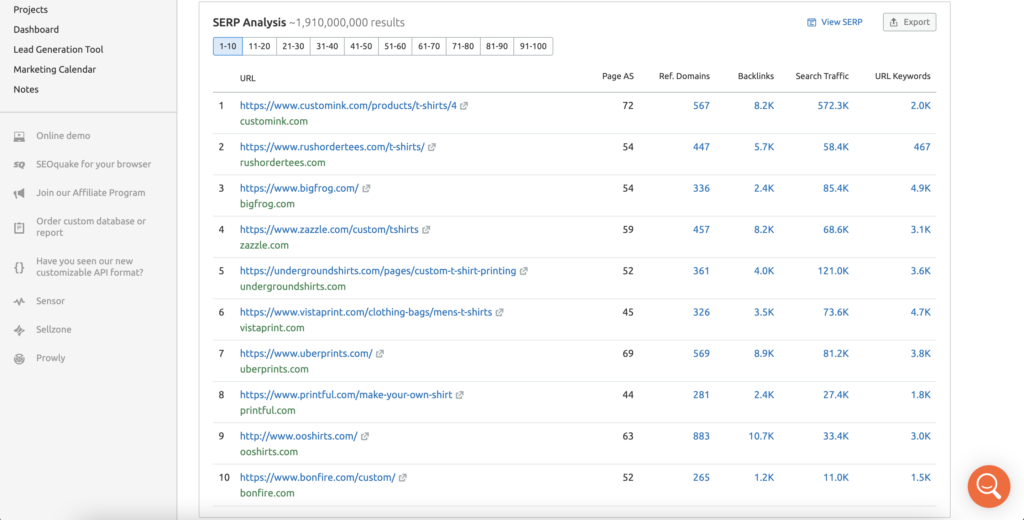
Task: Open printful.com URL external link icon
Action: (x=460, y=395)
